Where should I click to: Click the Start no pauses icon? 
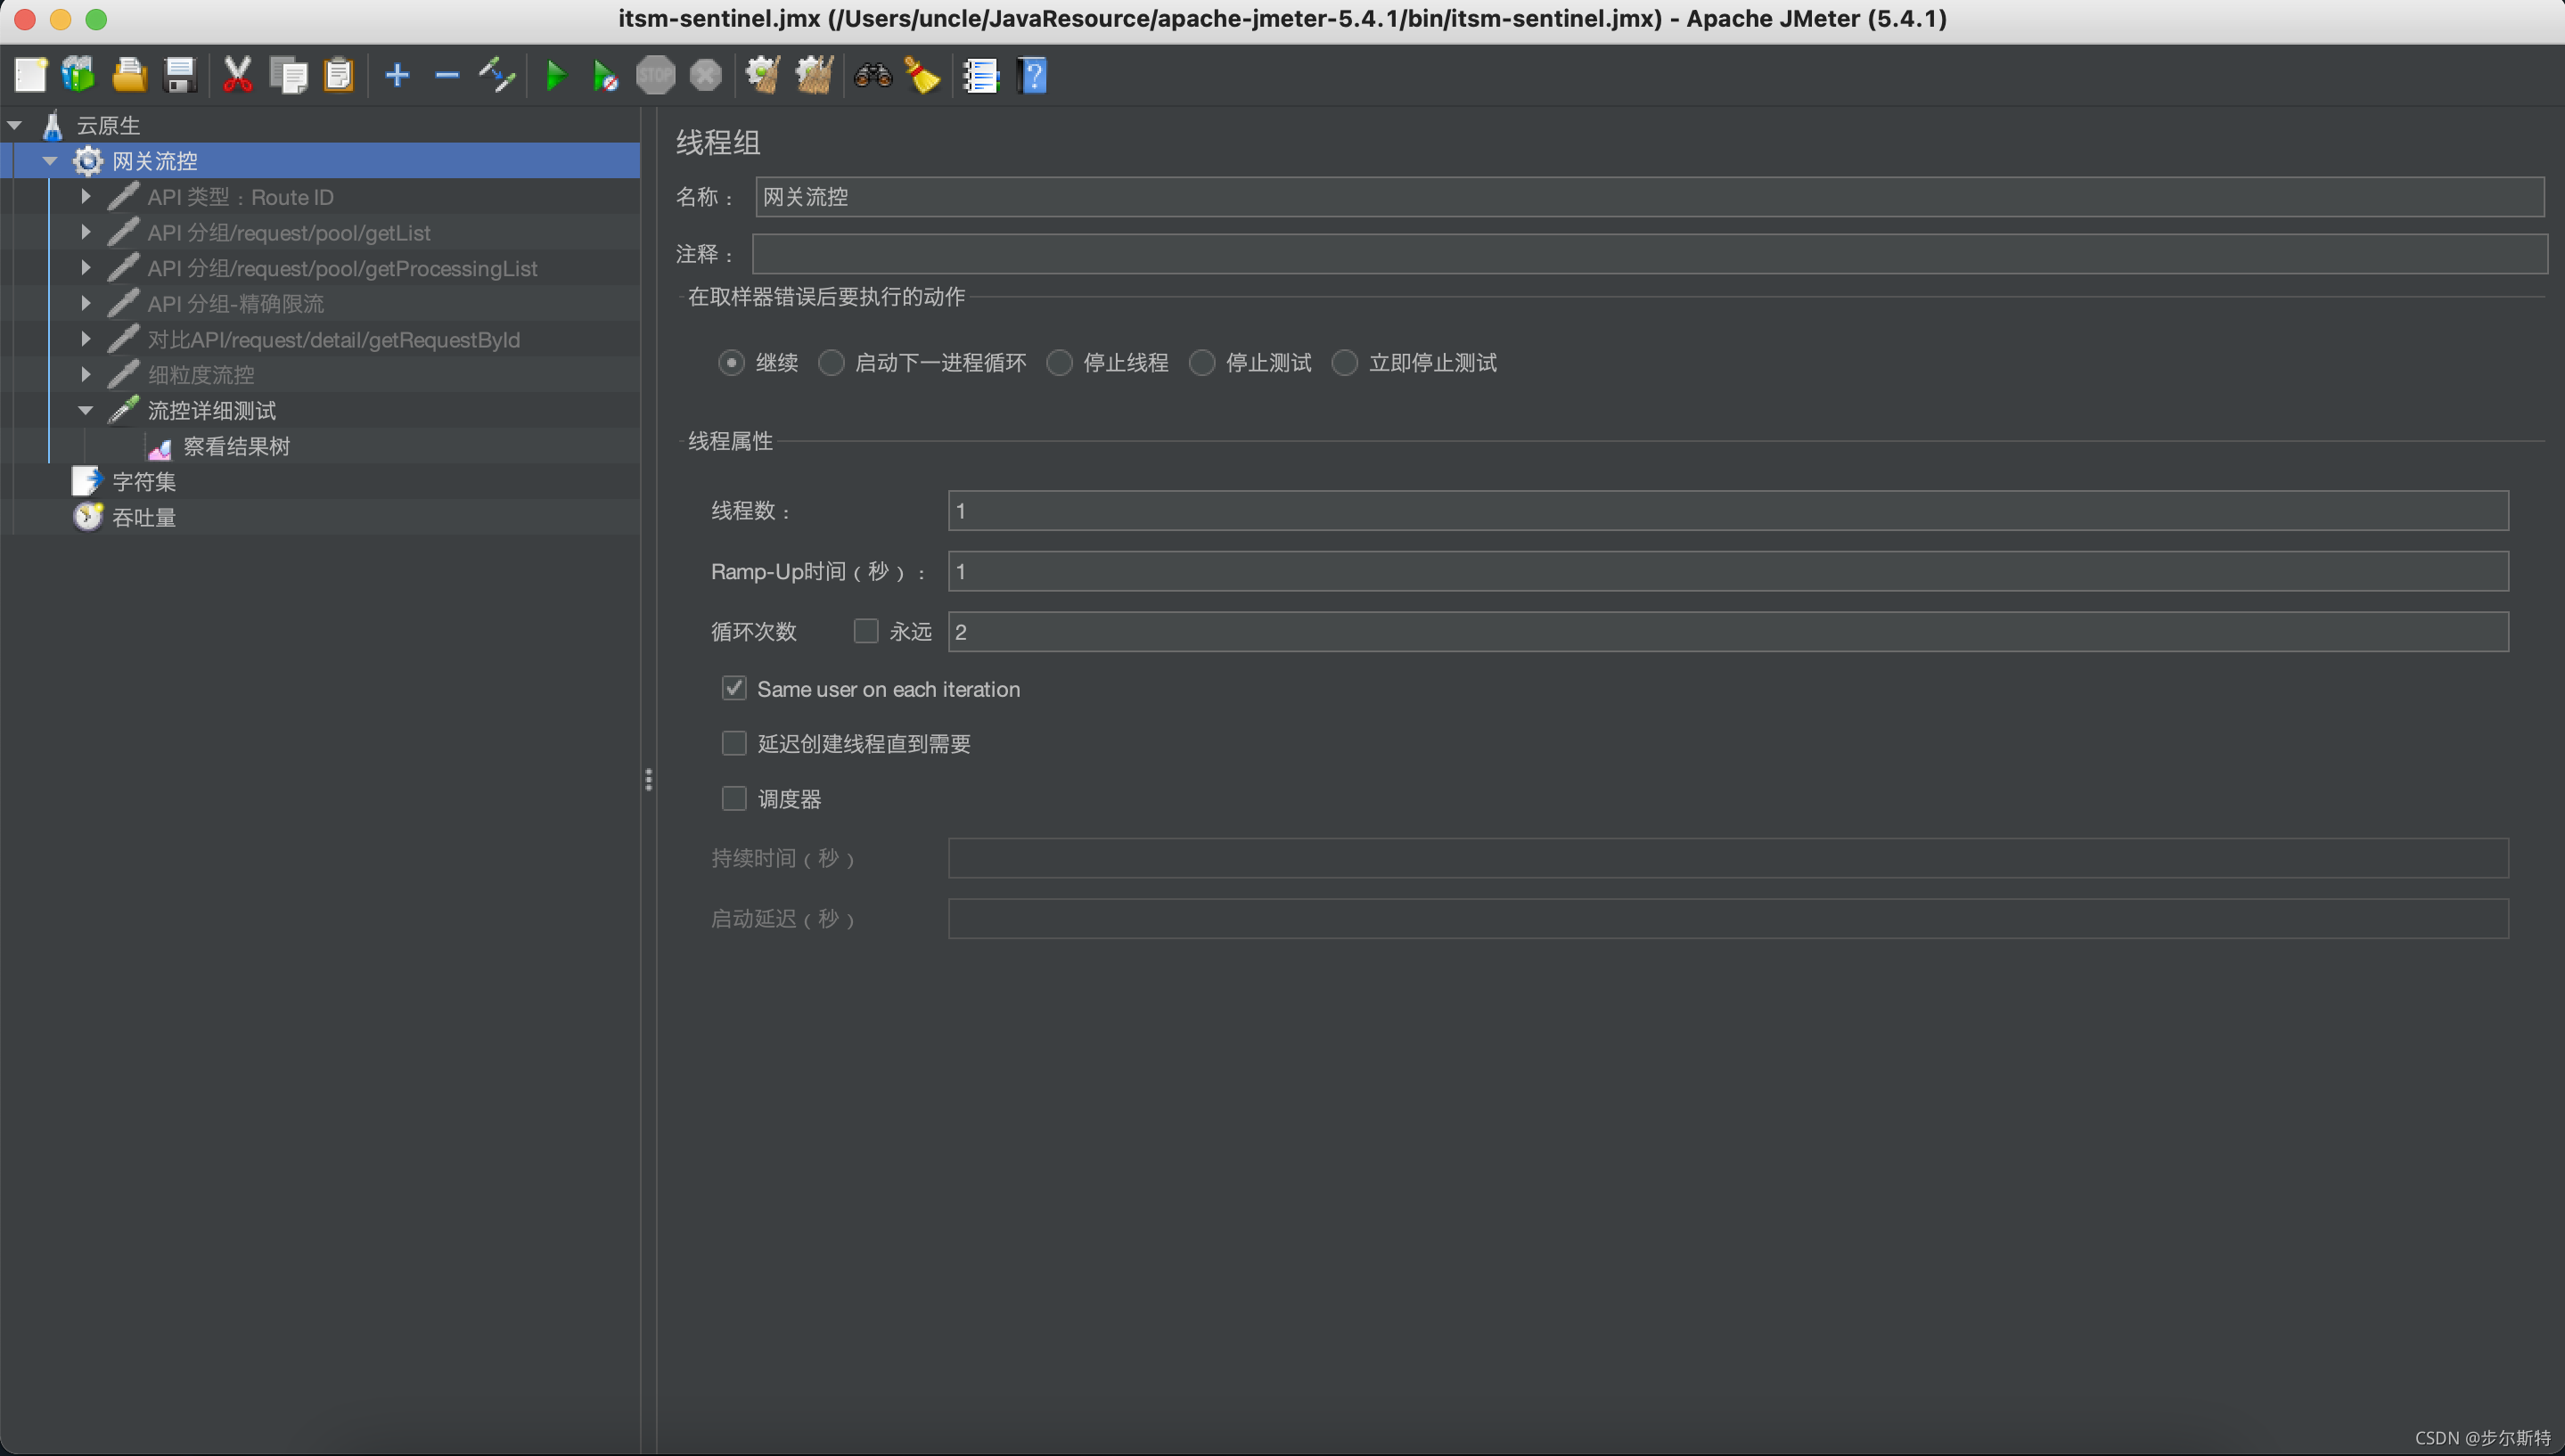[606, 75]
